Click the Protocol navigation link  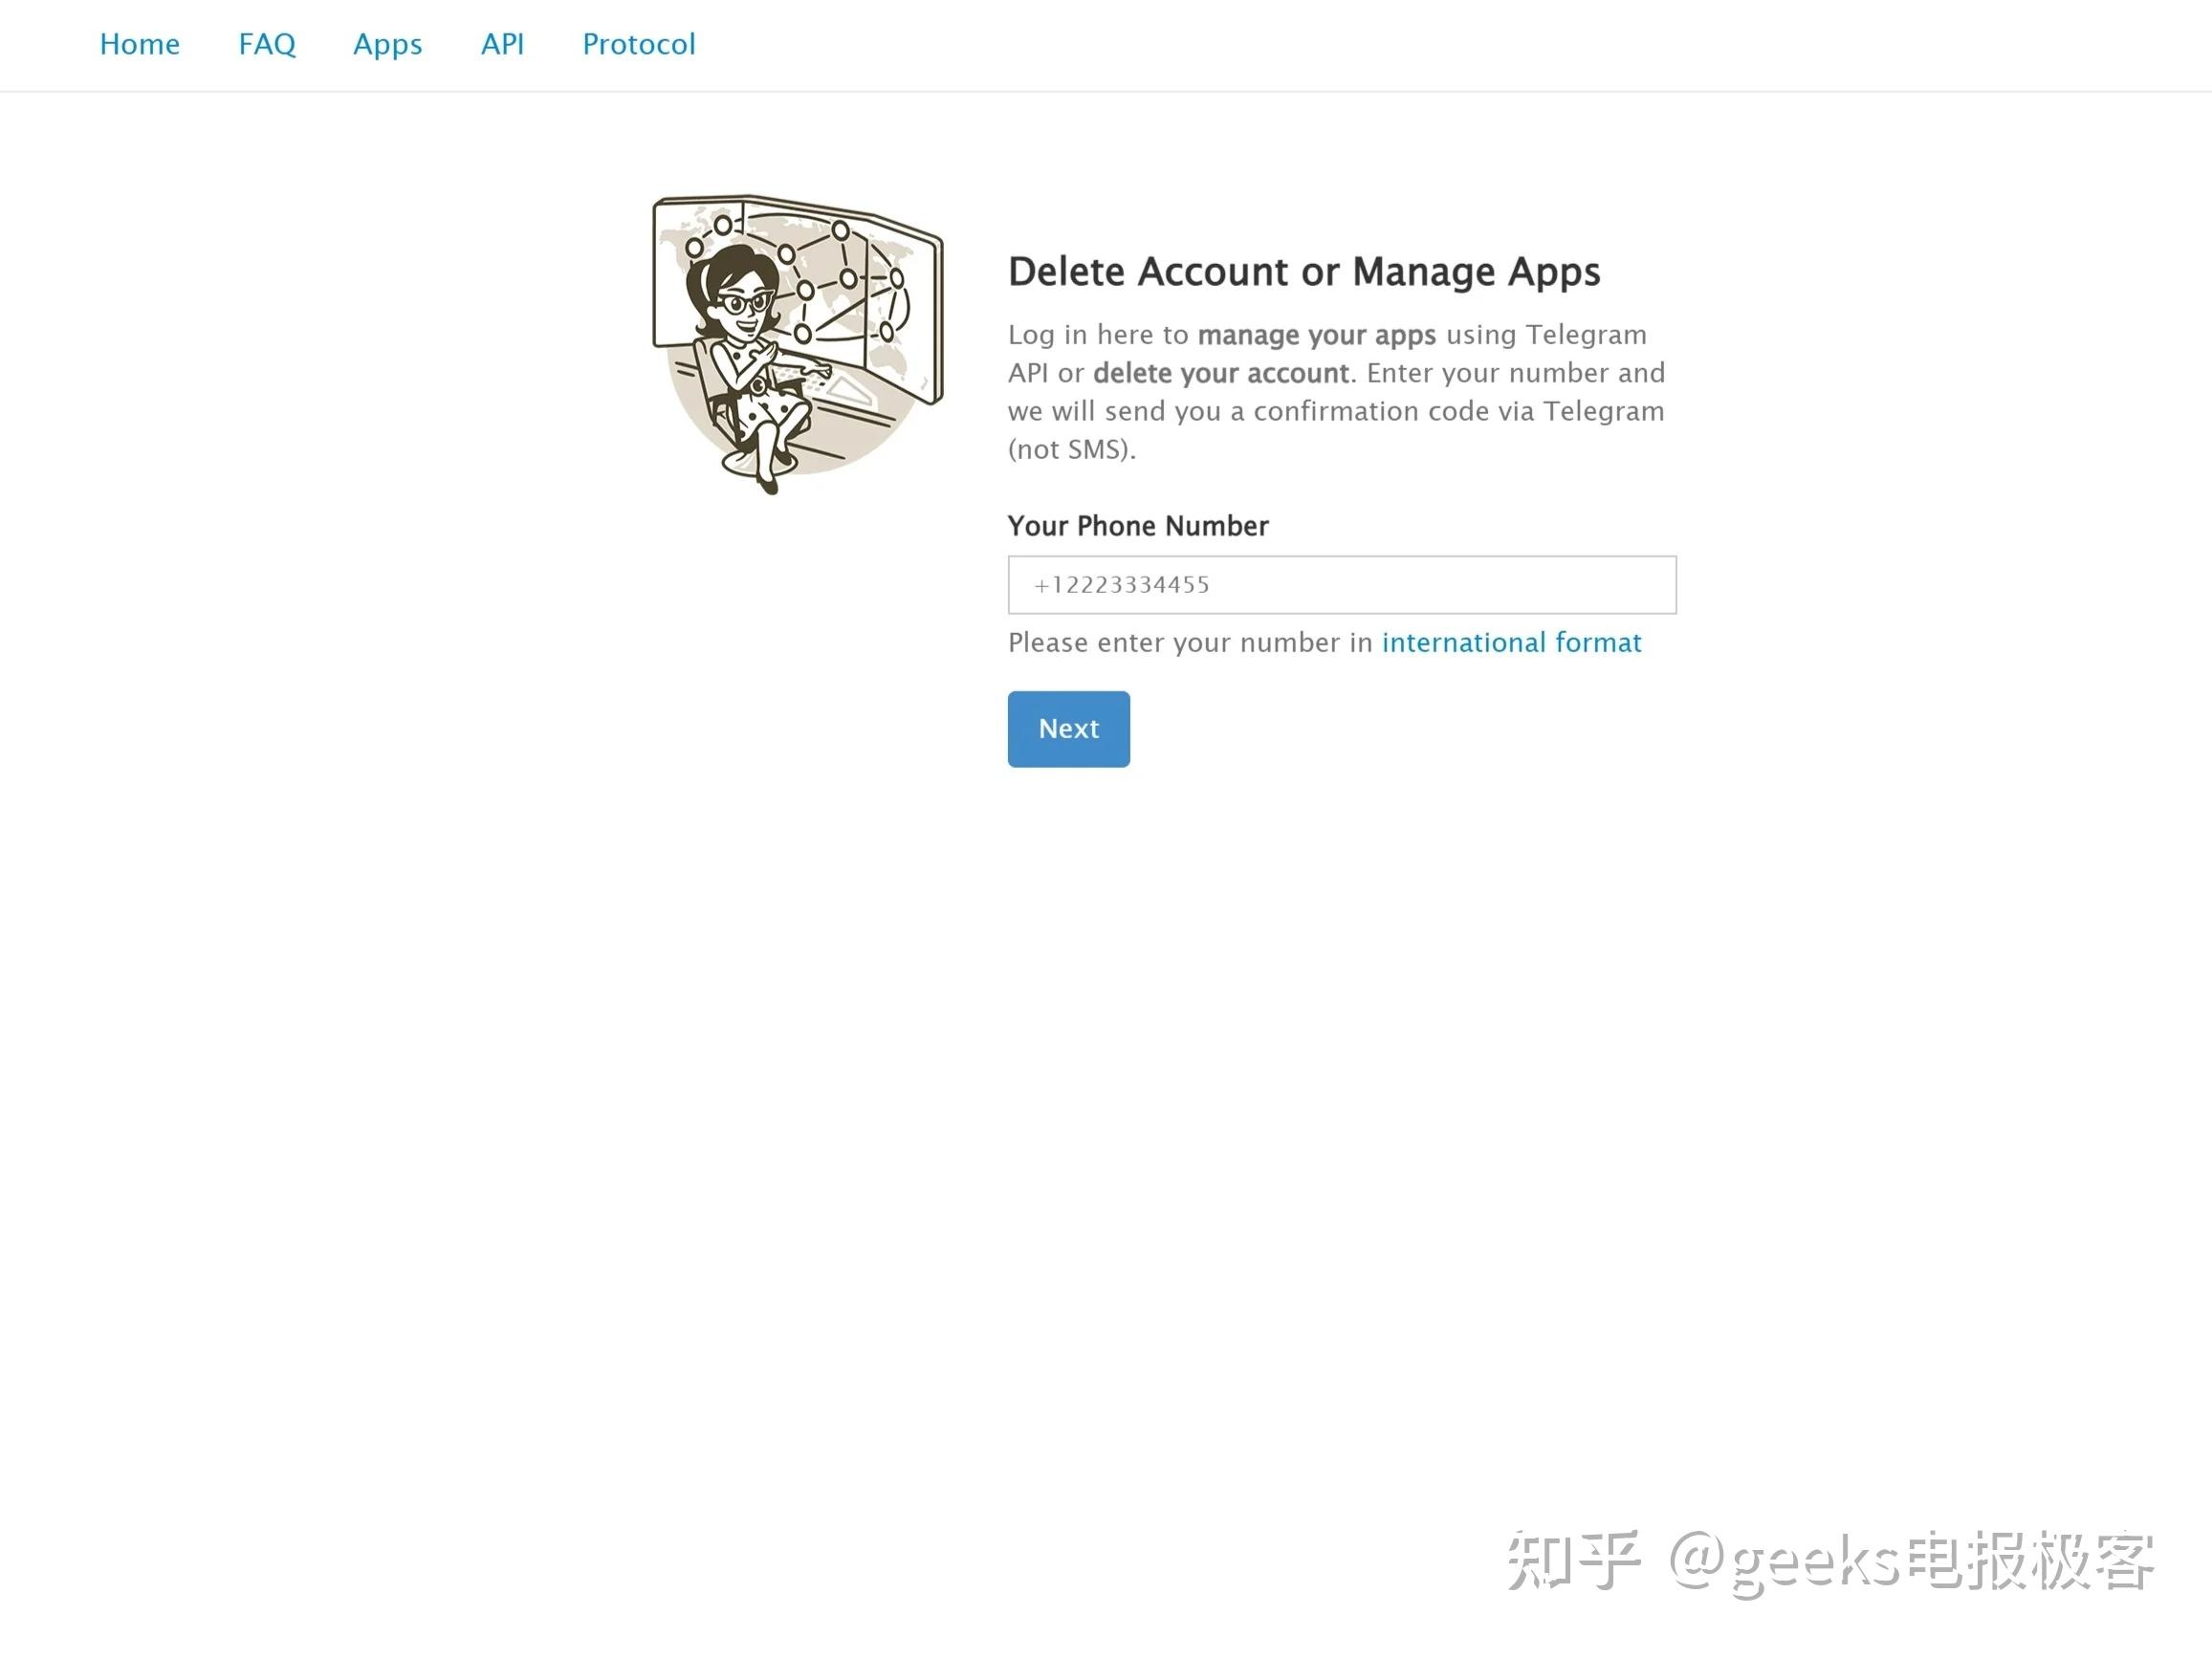[x=638, y=44]
